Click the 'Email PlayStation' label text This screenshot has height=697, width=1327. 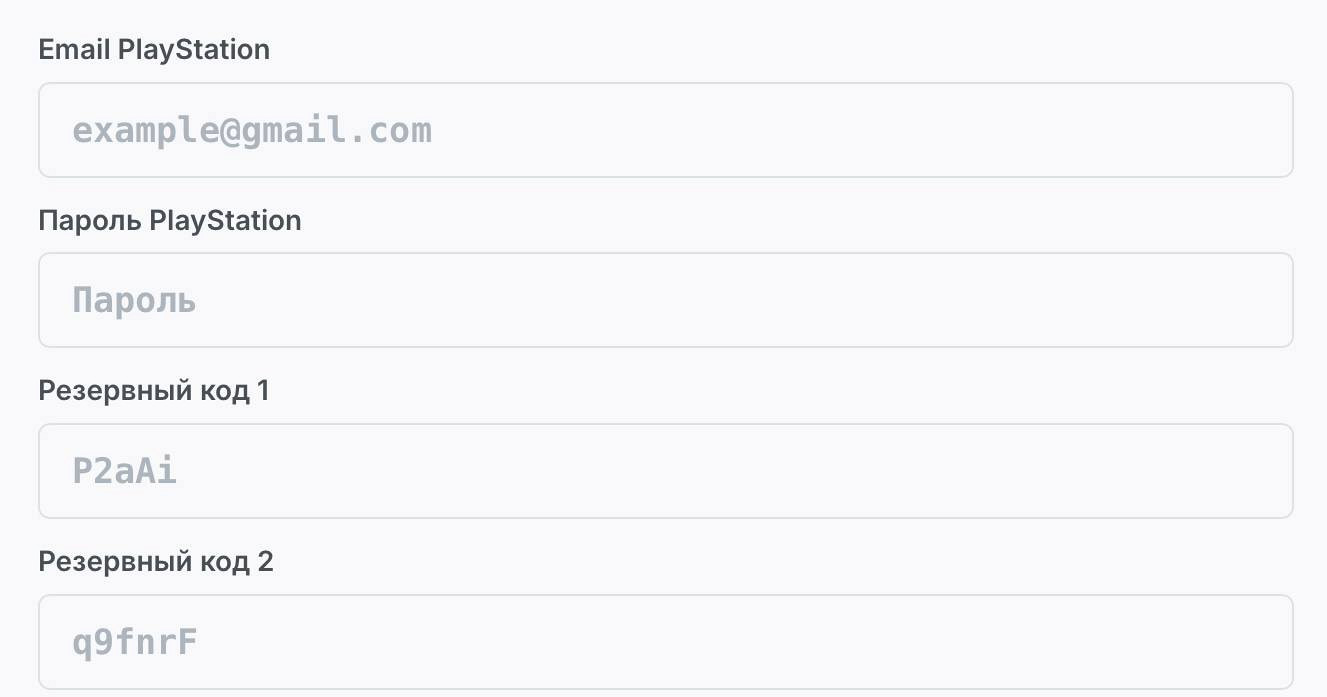pyautogui.click(x=154, y=50)
